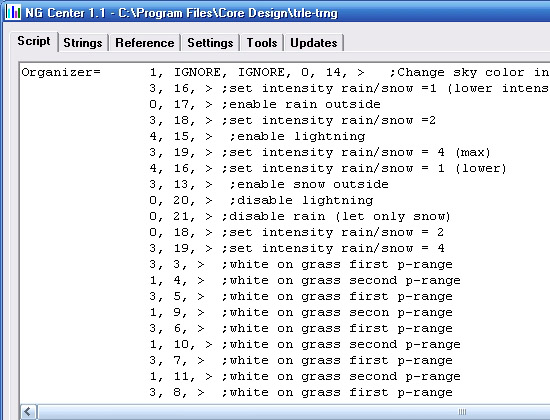Click the 'white on grass secon p-range' line

click(301, 312)
